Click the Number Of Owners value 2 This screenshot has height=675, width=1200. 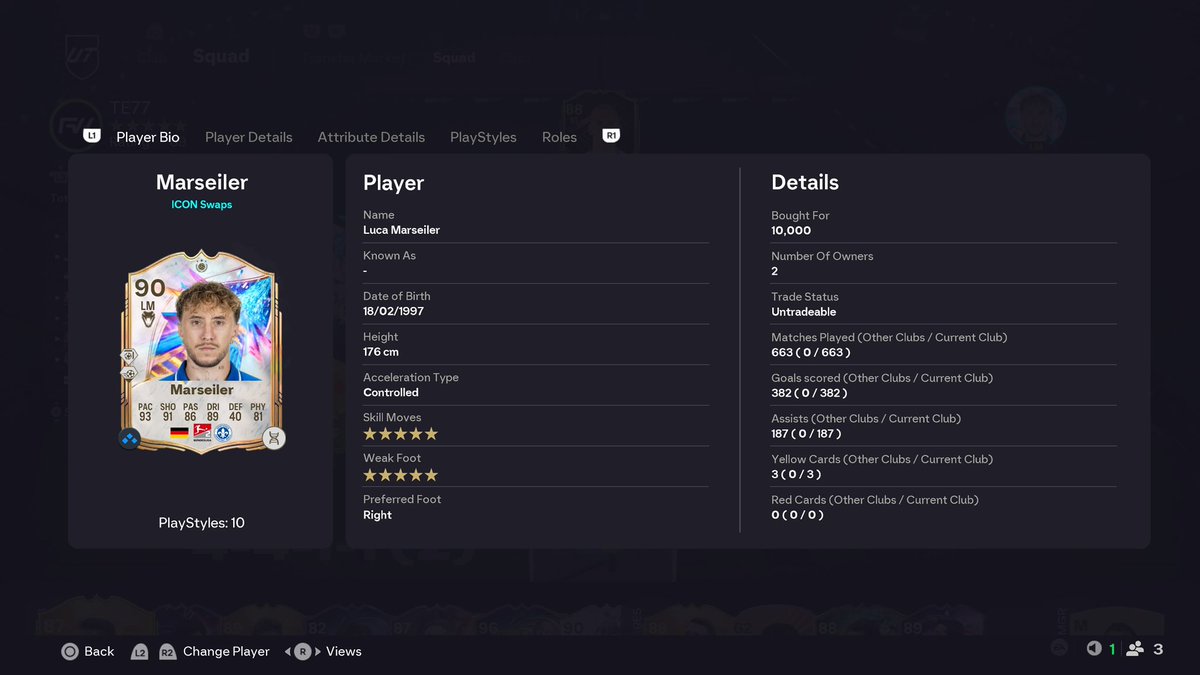click(775, 271)
